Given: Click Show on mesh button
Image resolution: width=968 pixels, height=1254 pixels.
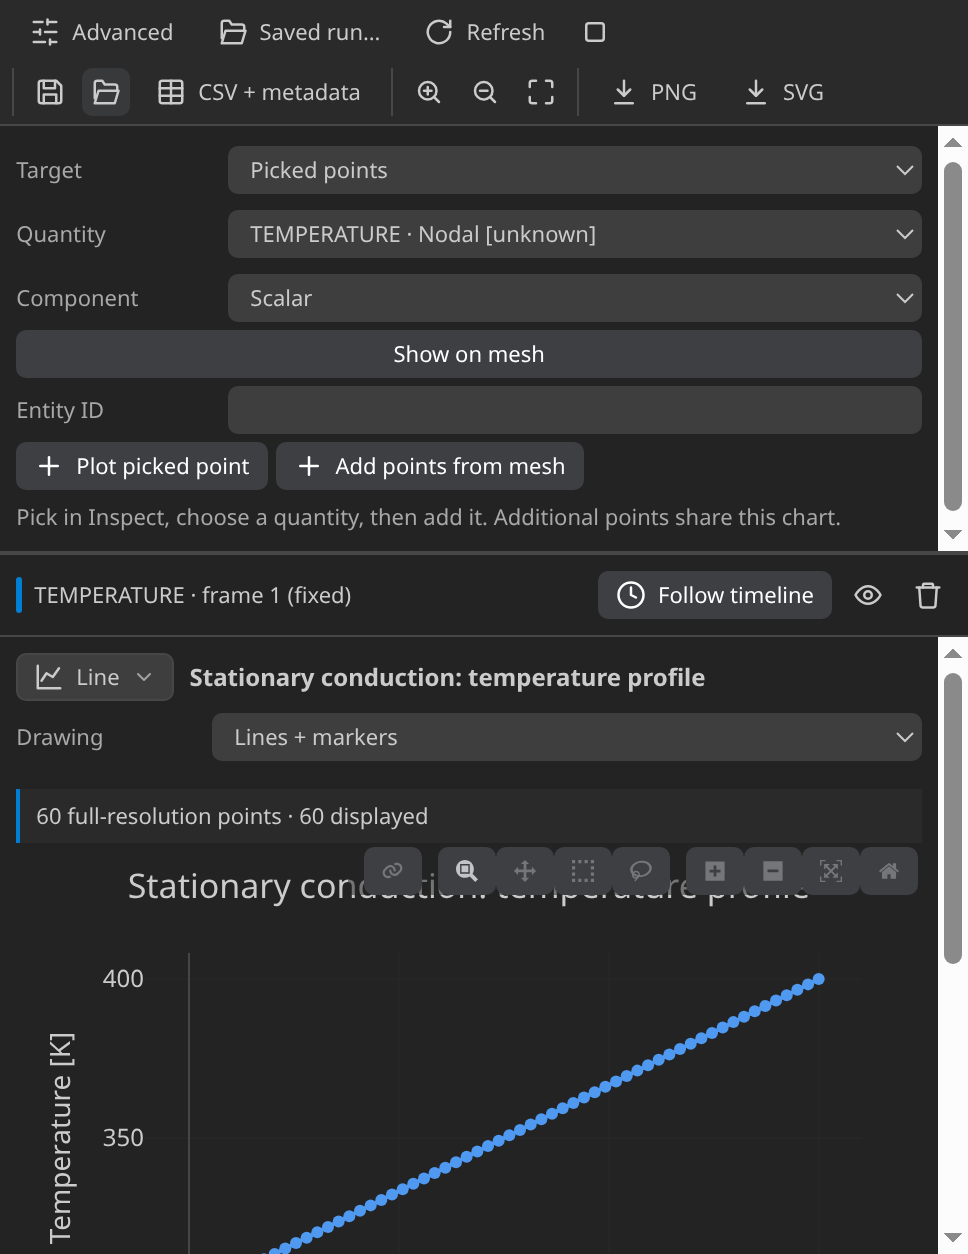Looking at the screenshot, I should (x=469, y=354).
